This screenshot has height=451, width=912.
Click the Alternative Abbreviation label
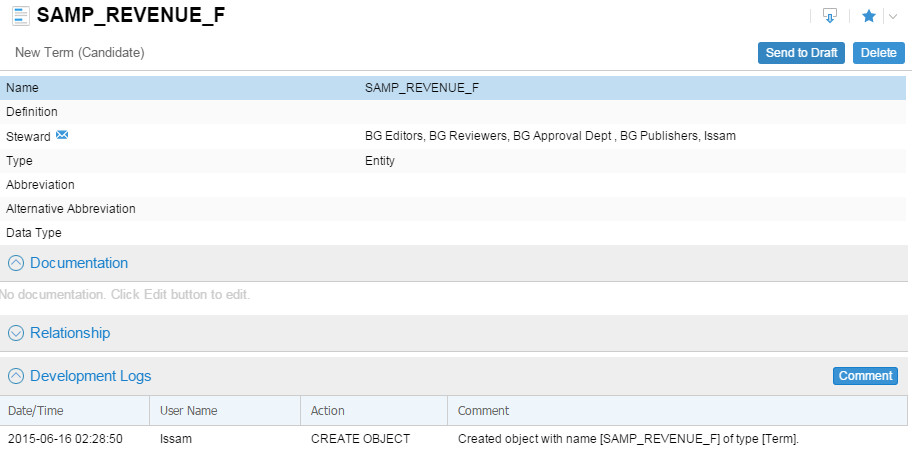click(x=70, y=208)
